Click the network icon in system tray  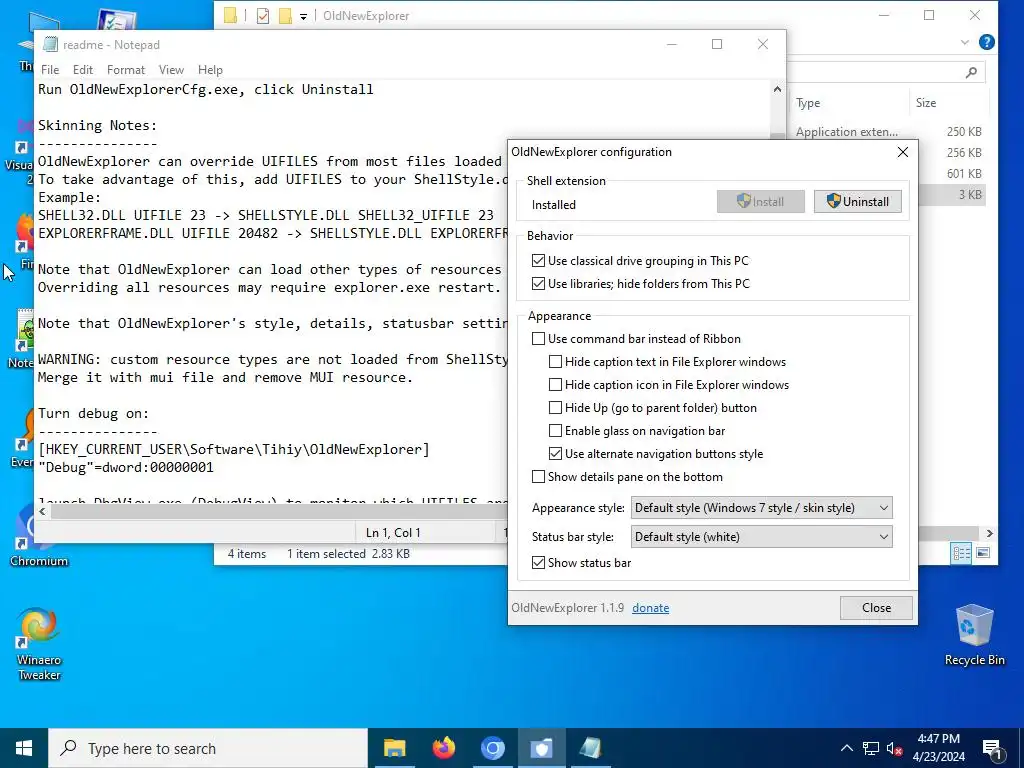tap(871, 748)
